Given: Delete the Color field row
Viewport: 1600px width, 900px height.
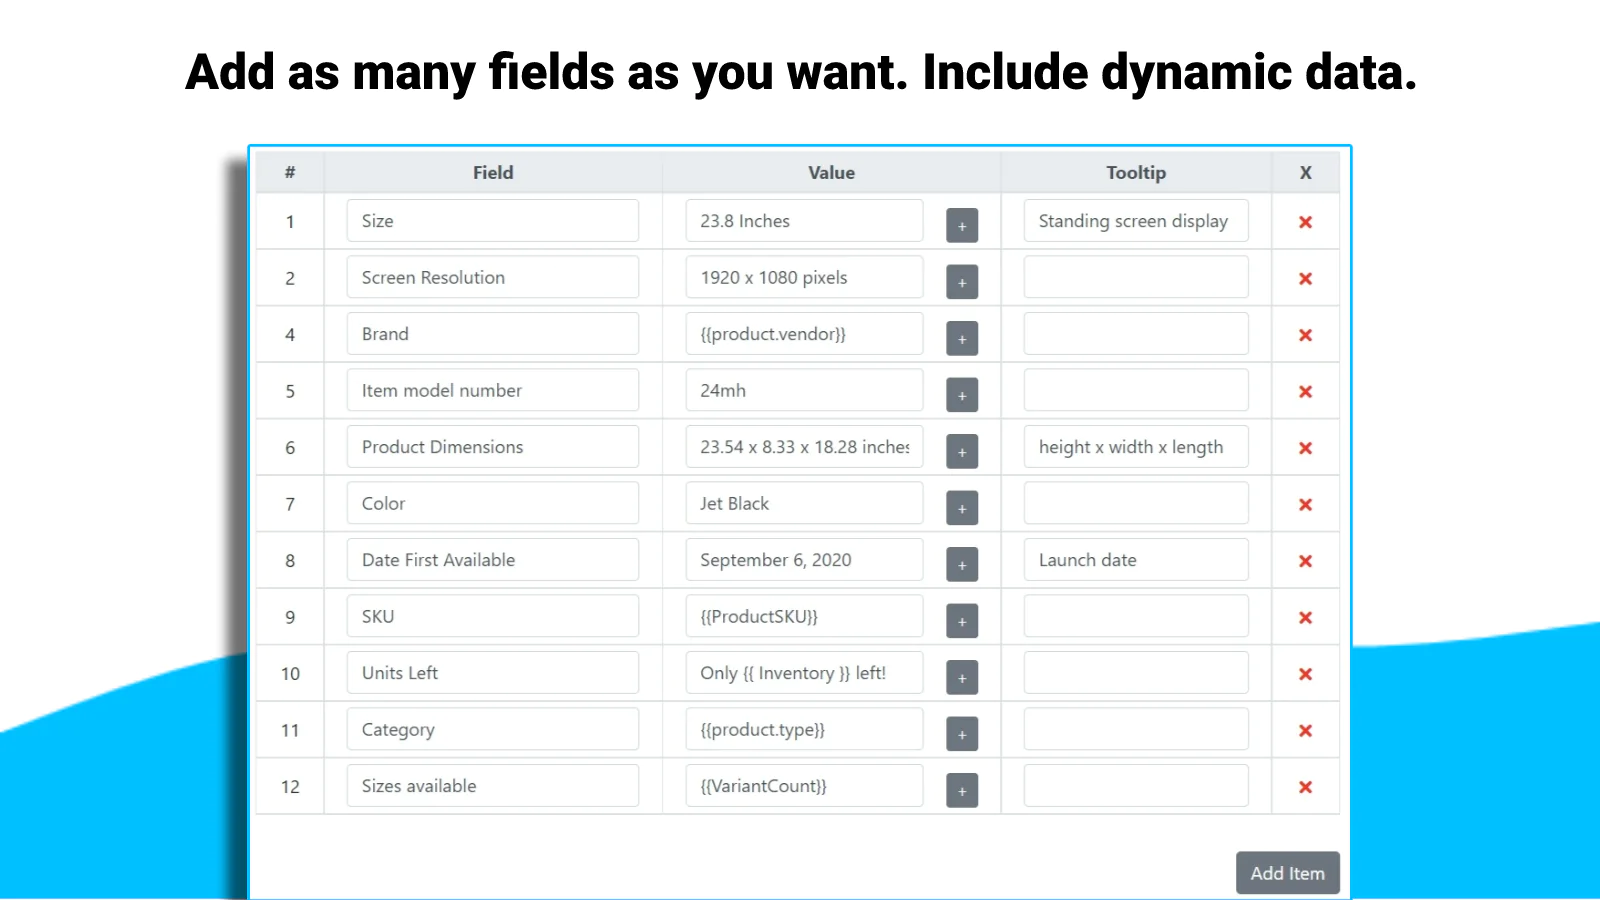Looking at the screenshot, I should click(x=1305, y=505).
